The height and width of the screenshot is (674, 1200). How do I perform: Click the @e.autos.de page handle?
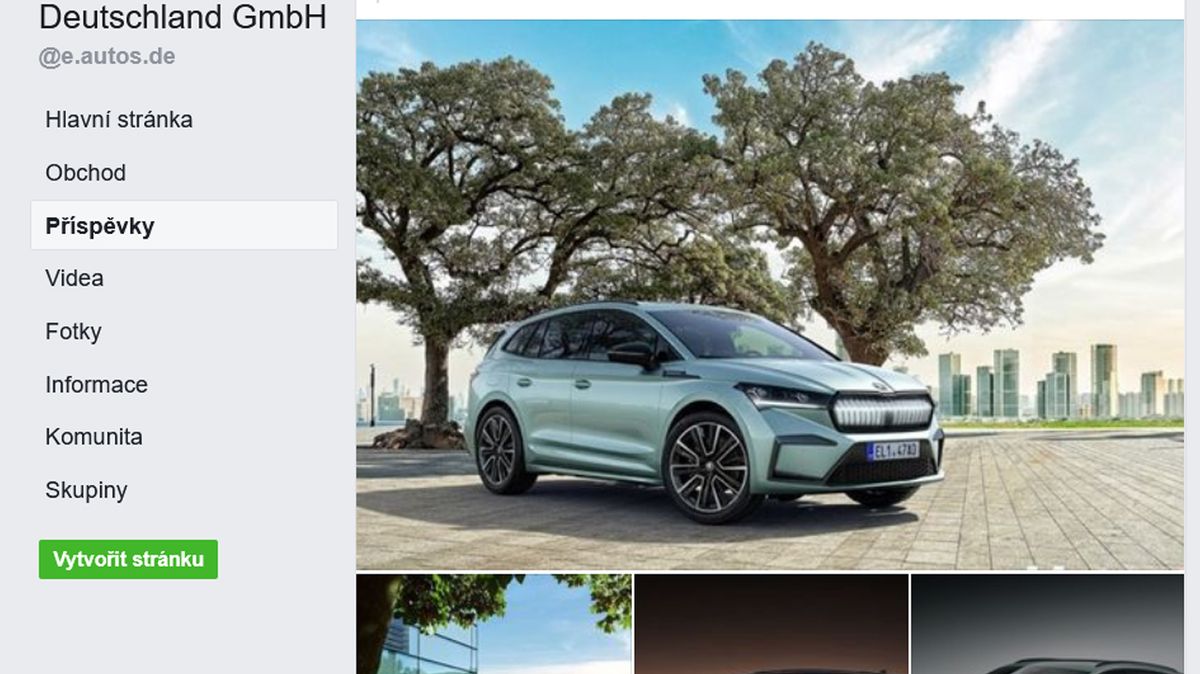pyautogui.click(x=107, y=57)
